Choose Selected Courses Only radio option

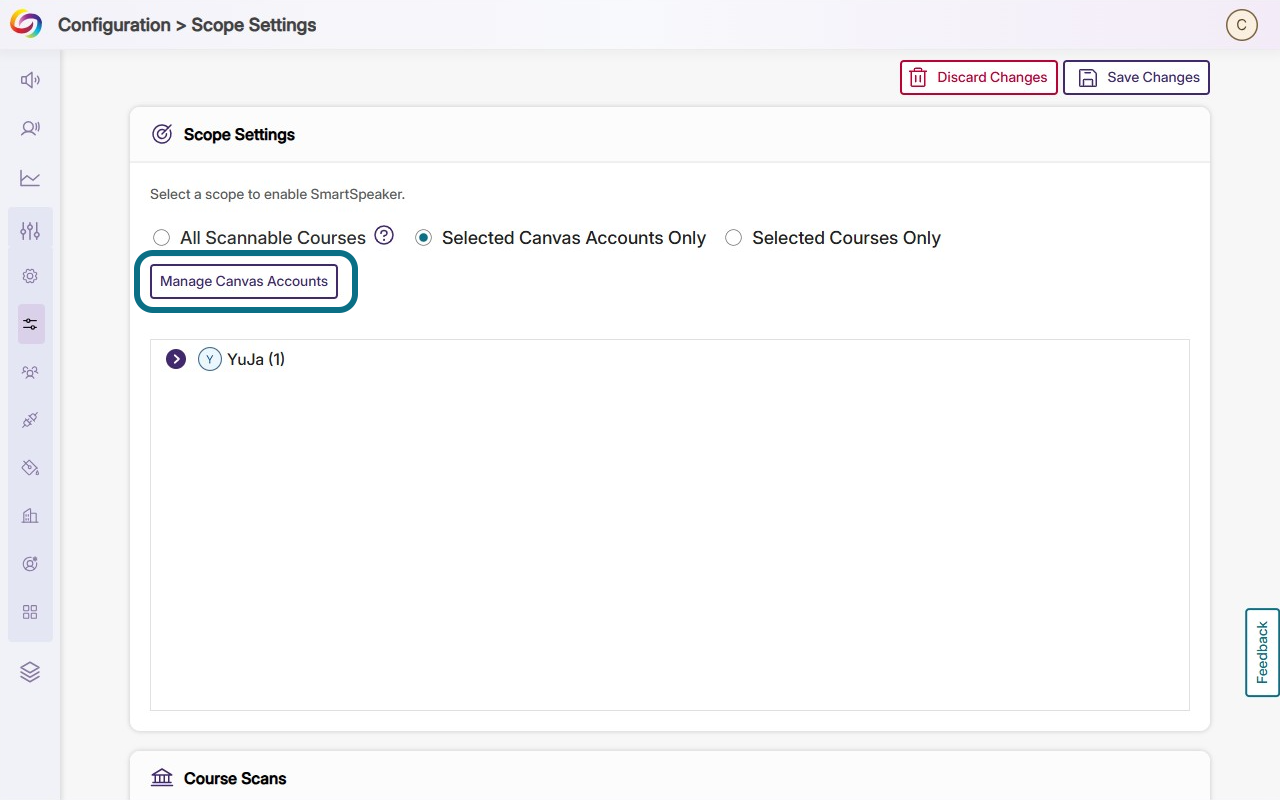tap(734, 238)
